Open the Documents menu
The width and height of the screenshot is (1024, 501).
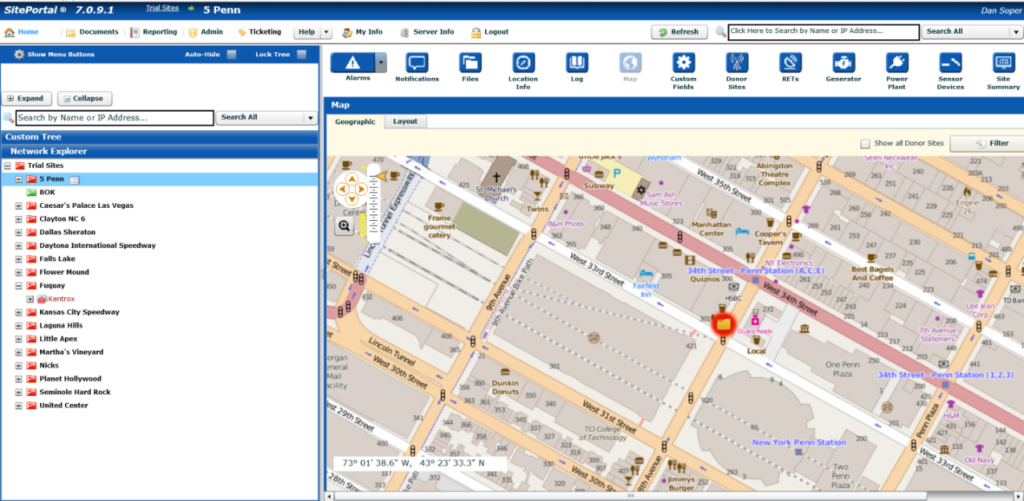[x=91, y=32]
